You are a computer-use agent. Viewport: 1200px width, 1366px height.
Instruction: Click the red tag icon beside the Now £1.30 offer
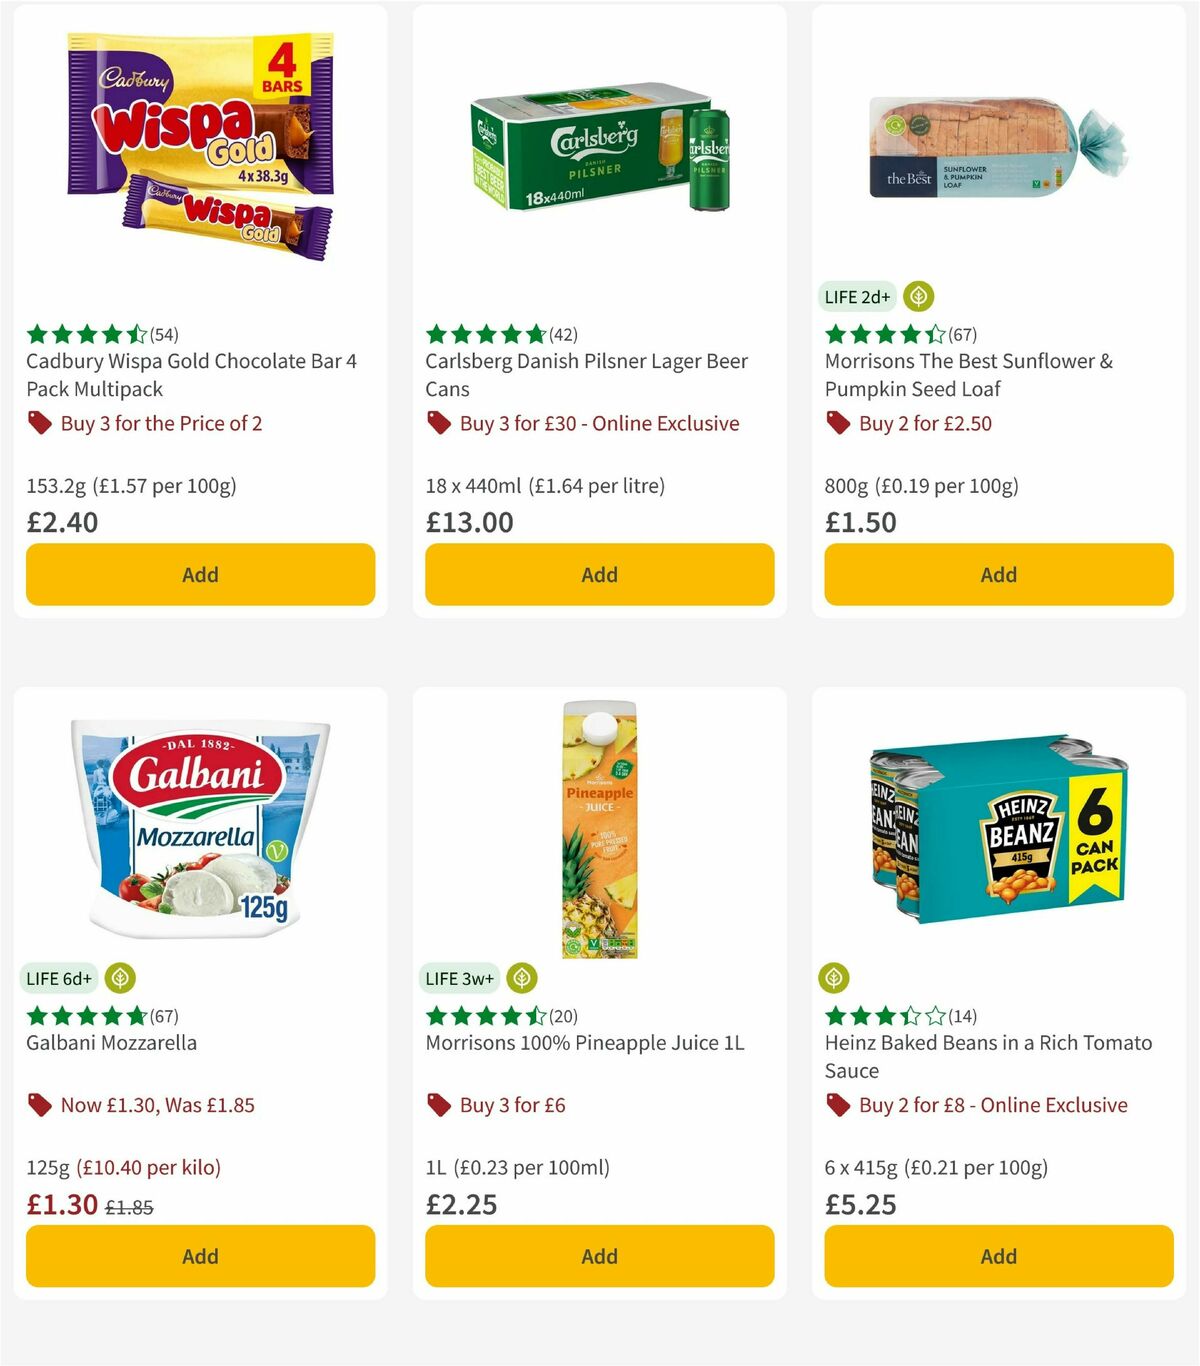click(x=38, y=1105)
